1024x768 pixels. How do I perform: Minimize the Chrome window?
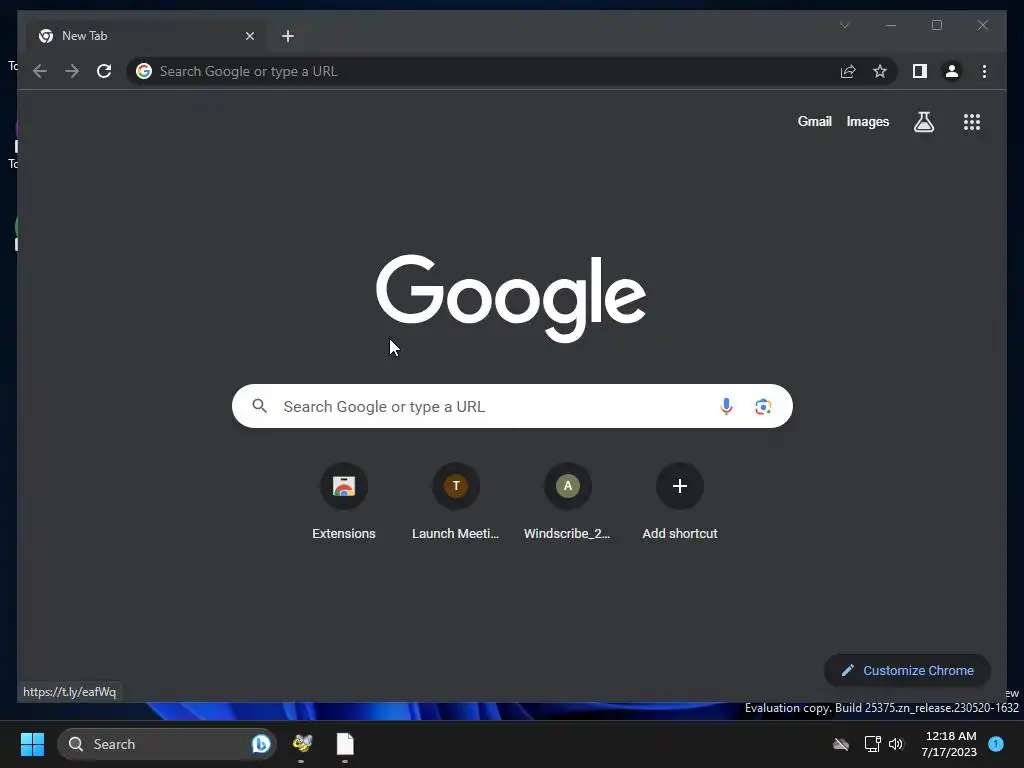point(891,25)
